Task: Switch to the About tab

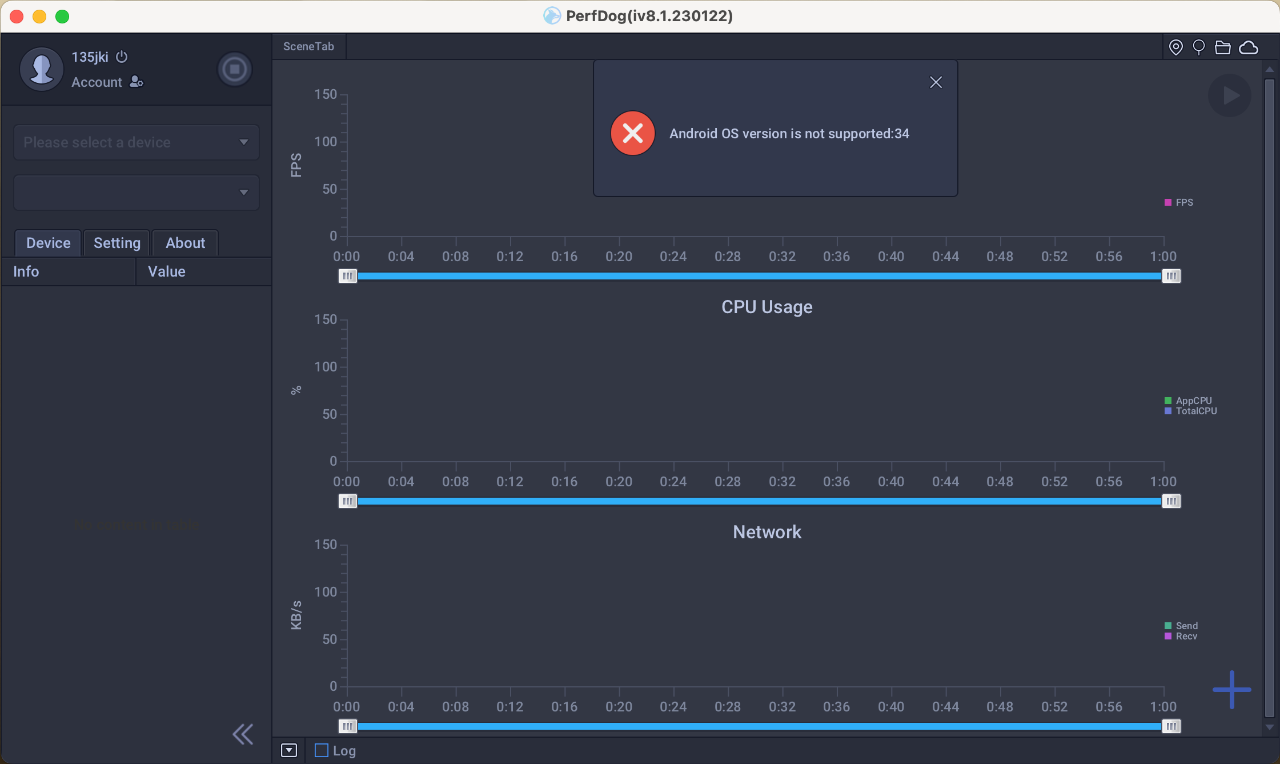Action: pyautogui.click(x=185, y=243)
